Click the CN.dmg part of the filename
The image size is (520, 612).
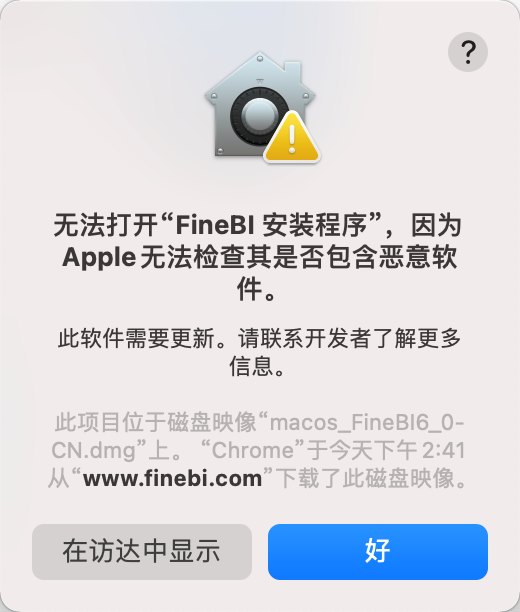(93, 451)
